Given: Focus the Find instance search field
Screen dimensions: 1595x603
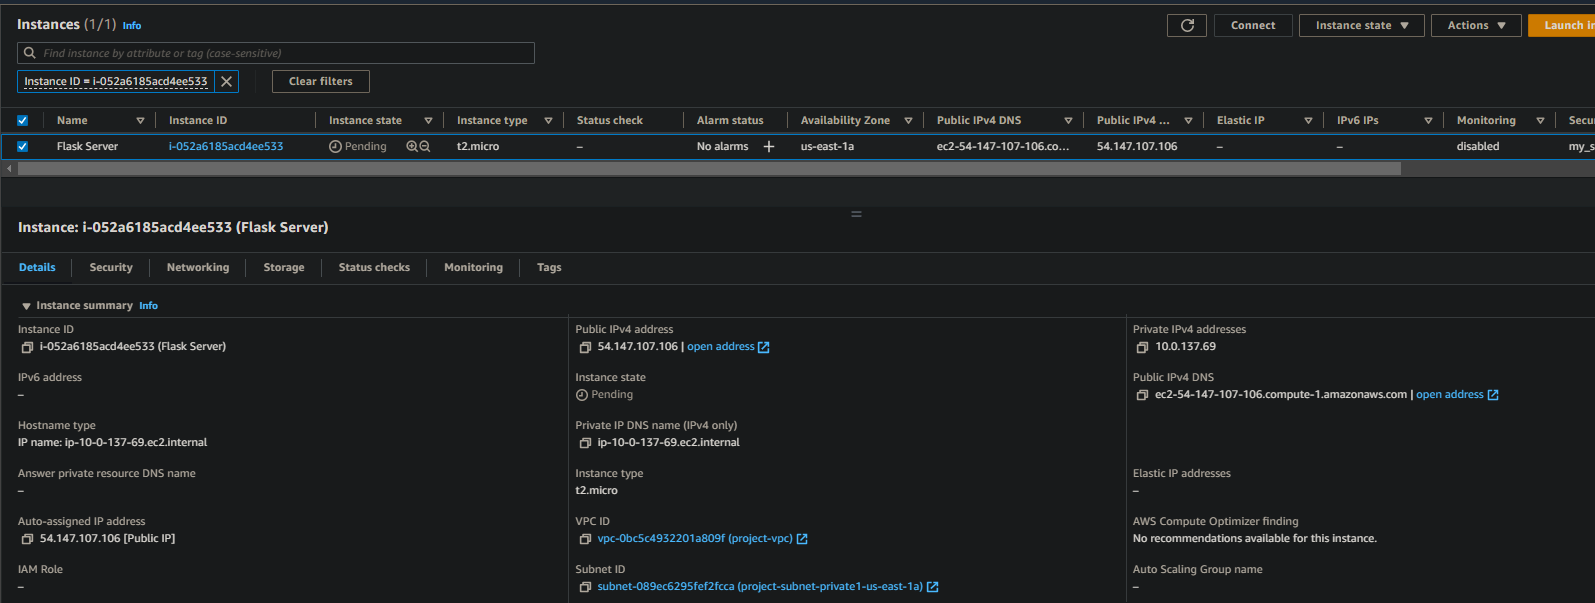Looking at the screenshot, I should point(276,53).
